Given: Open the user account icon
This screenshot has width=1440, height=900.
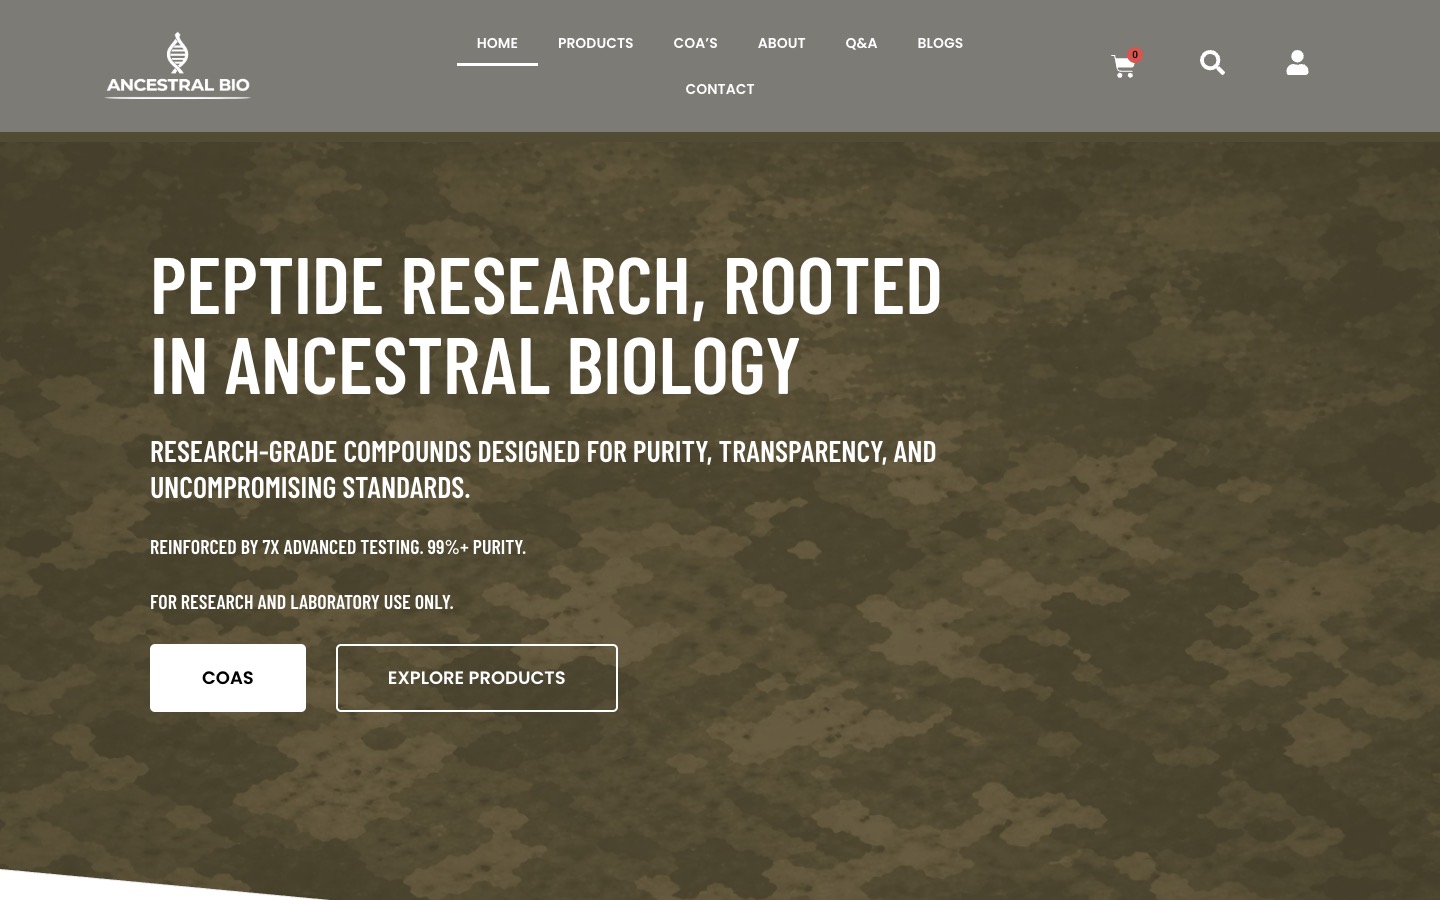Looking at the screenshot, I should pos(1297,63).
